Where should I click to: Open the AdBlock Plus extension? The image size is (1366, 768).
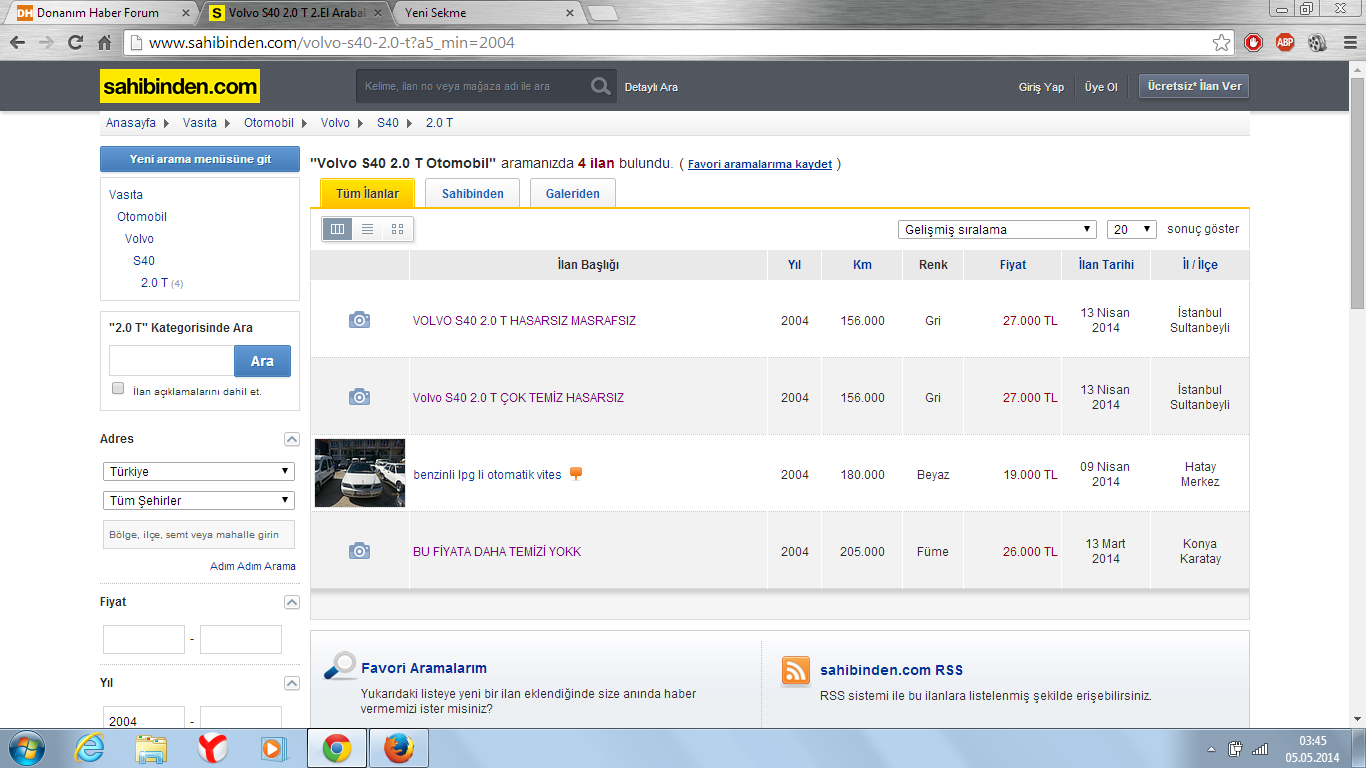point(1285,43)
